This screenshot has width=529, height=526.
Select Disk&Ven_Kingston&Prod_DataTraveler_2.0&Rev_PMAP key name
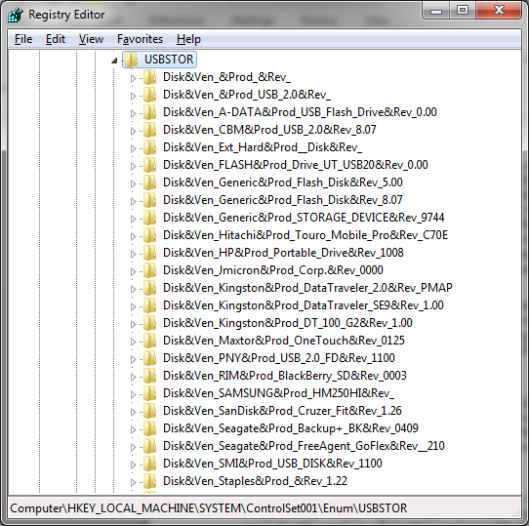tap(308, 288)
